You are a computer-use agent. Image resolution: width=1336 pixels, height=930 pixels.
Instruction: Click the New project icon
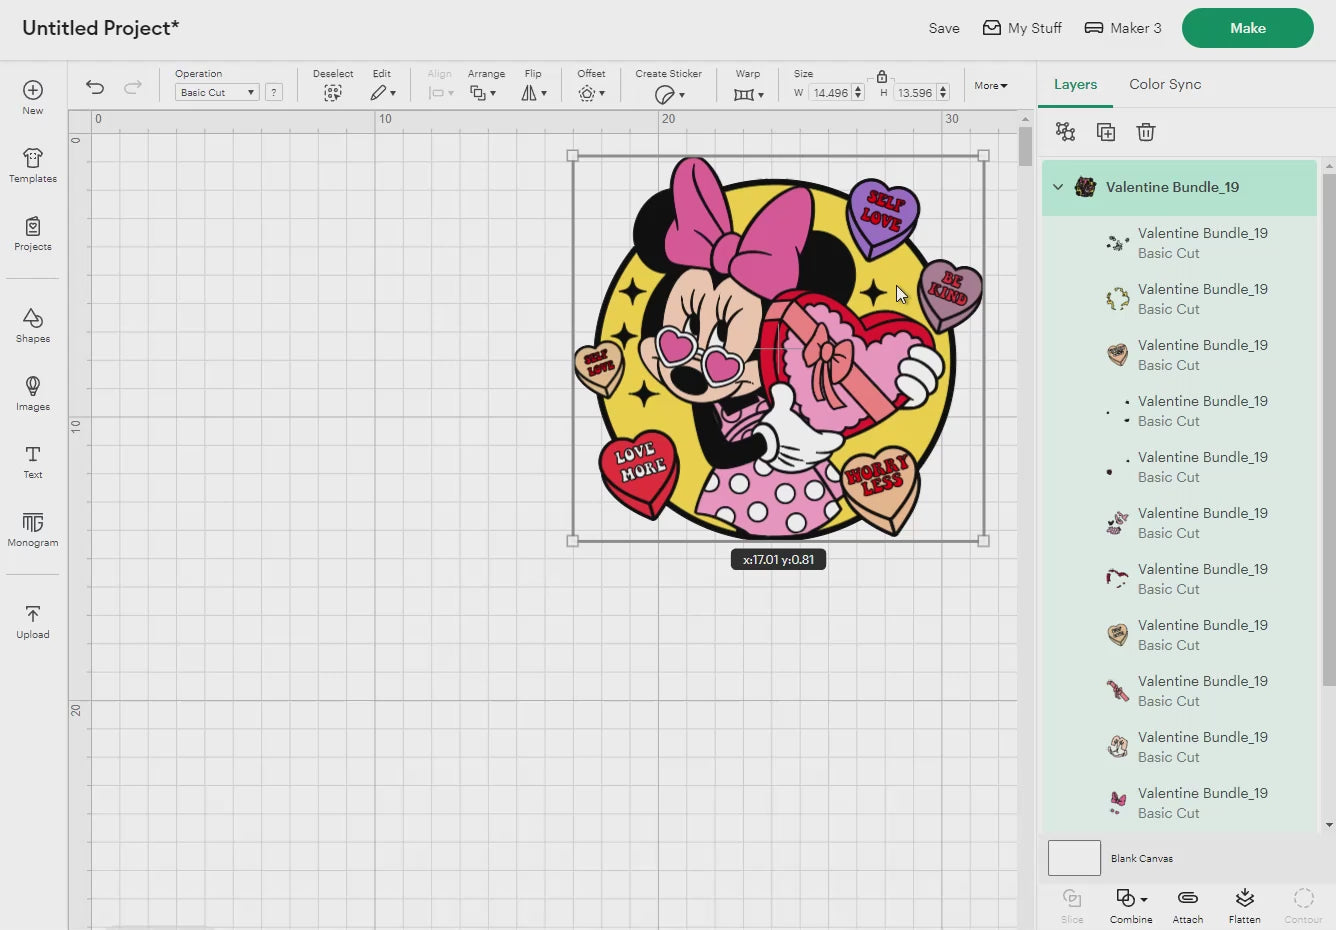click(x=33, y=97)
